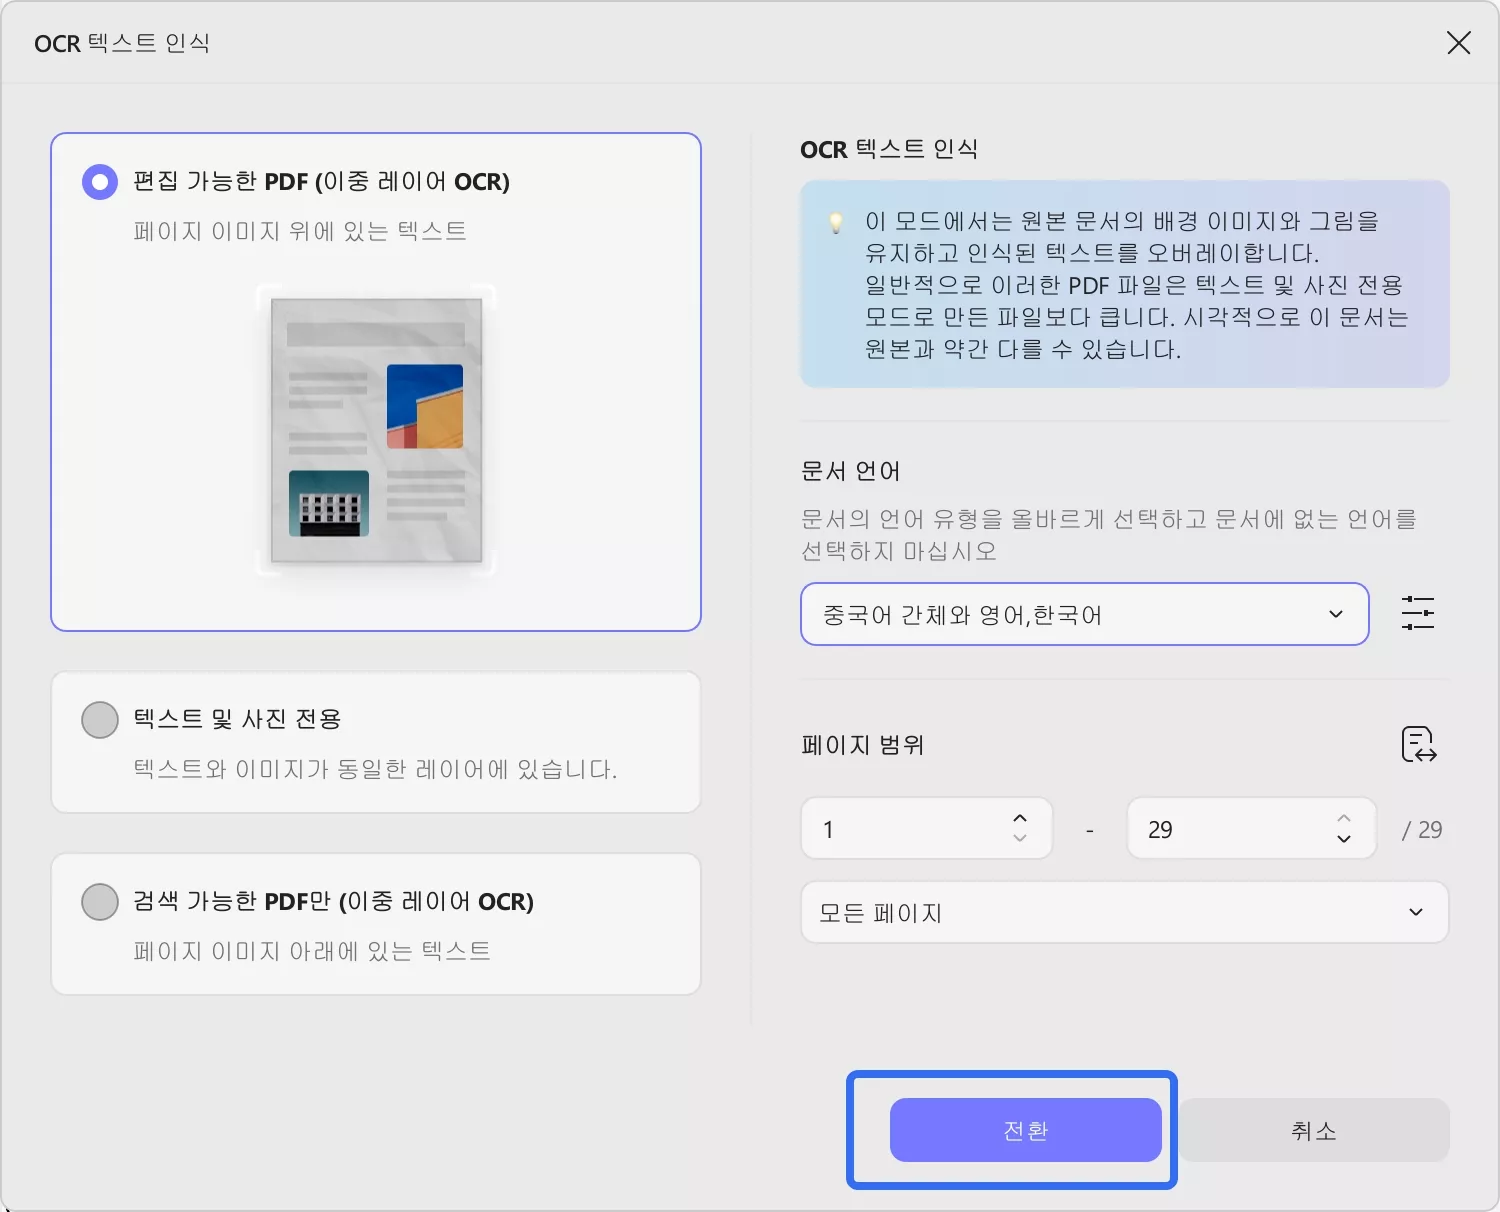Click the start page number field
The height and width of the screenshot is (1212, 1500).
coord(900,828)
